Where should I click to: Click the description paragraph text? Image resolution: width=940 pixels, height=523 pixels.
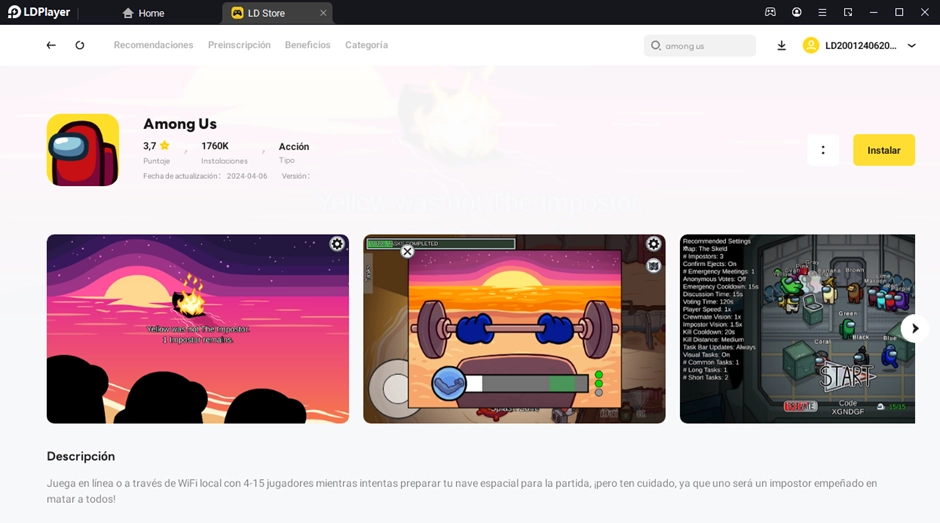point(462,491)
